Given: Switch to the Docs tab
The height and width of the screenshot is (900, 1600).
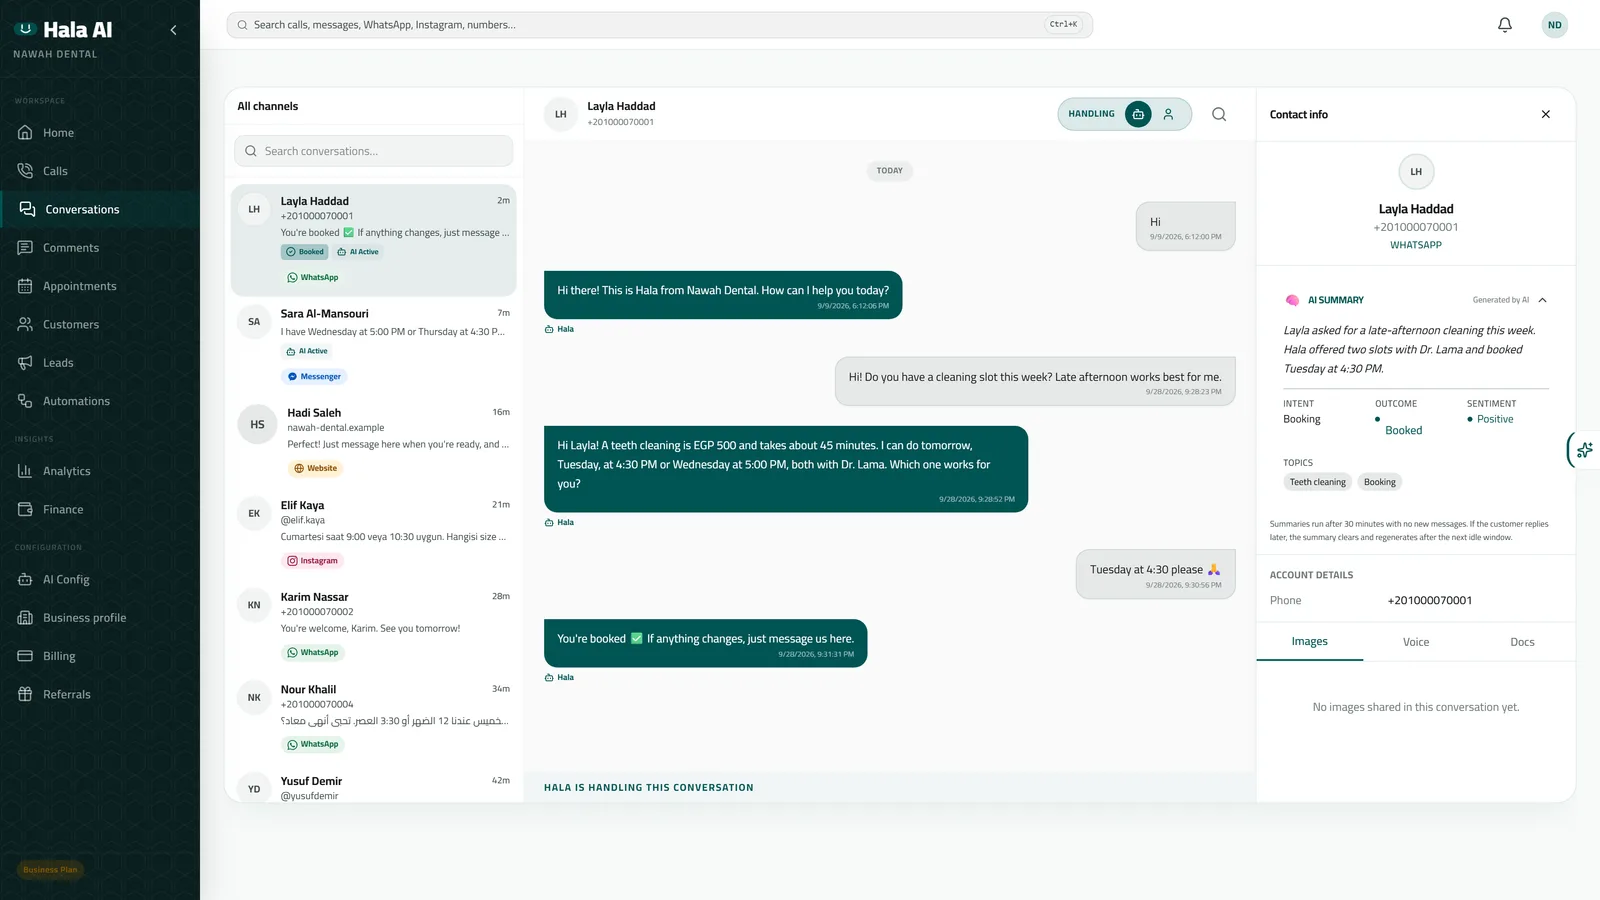Looking at the screenshot, I should tap(1522, 642).
